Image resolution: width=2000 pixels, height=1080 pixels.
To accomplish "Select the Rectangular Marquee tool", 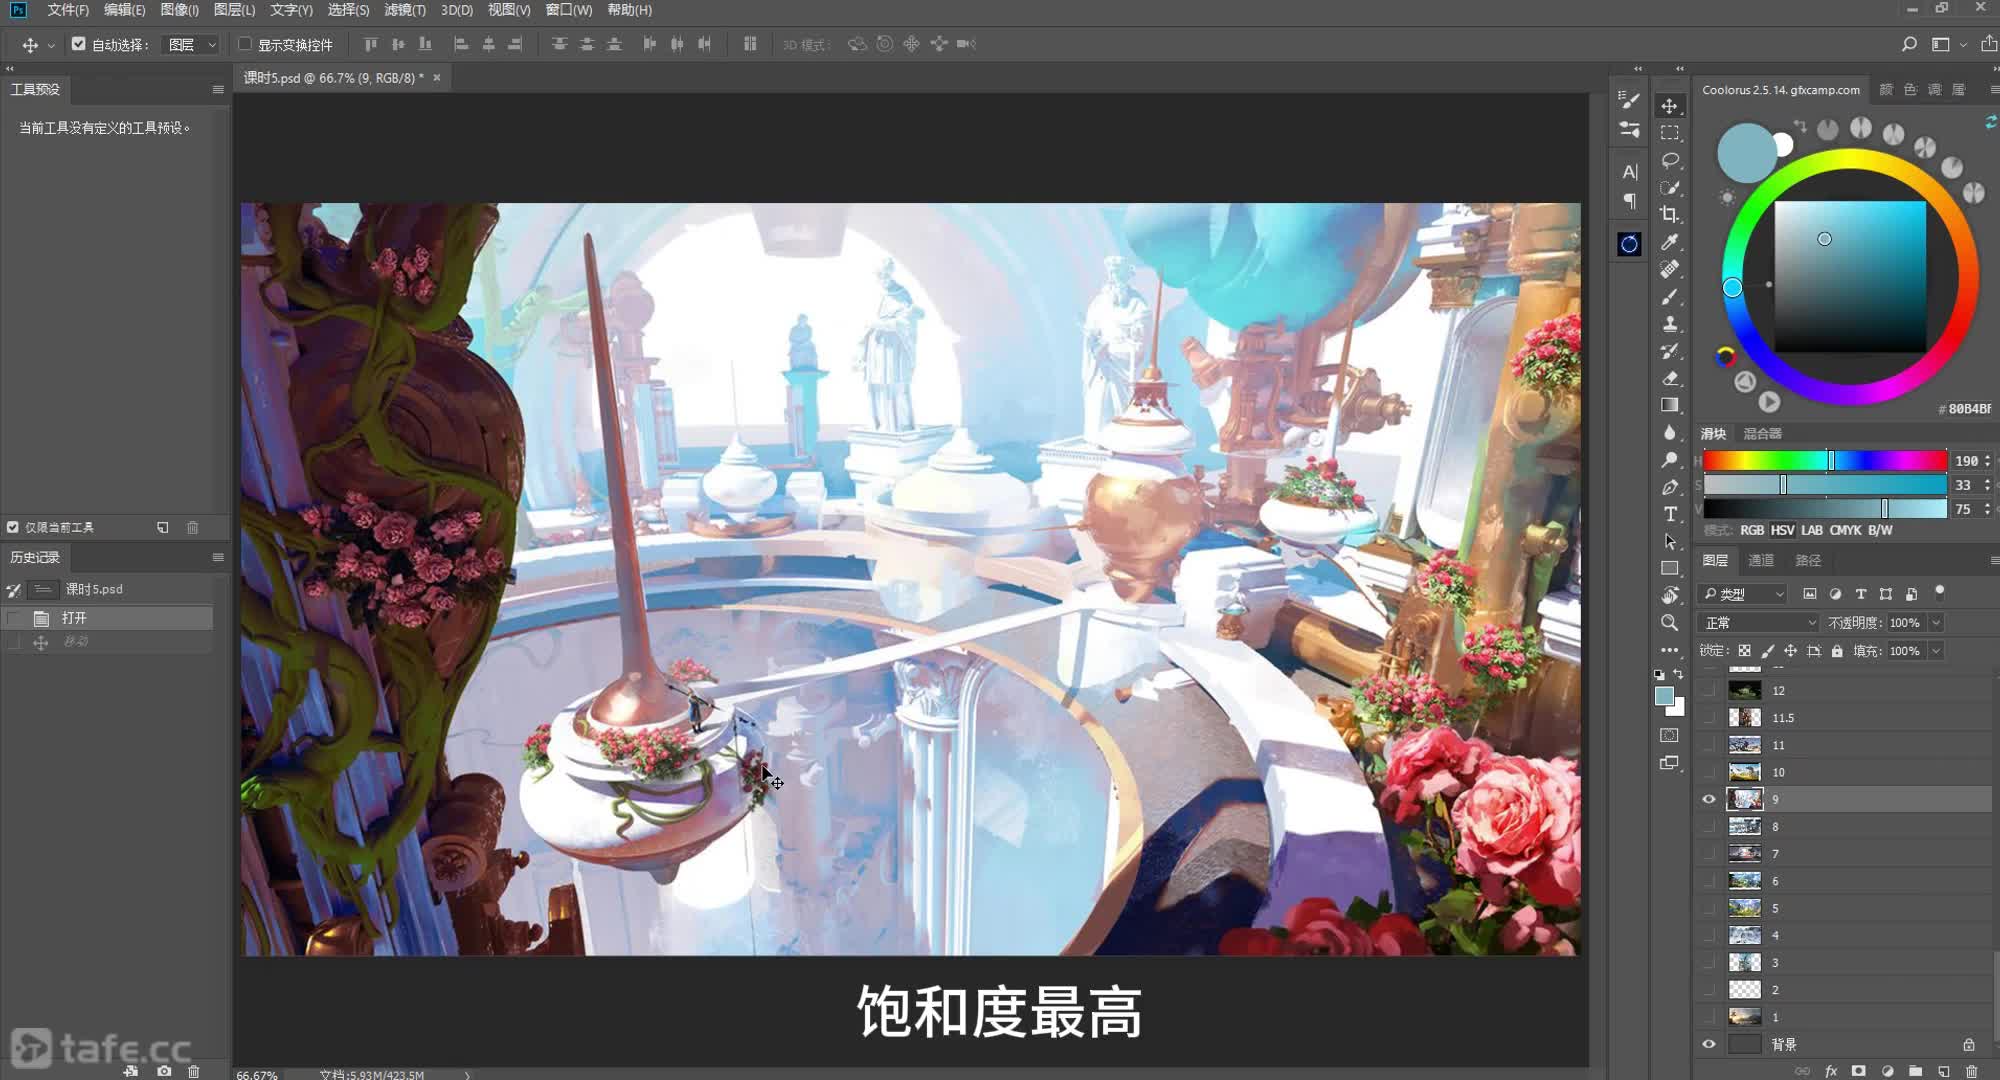I will click(x=1669, y=133).
